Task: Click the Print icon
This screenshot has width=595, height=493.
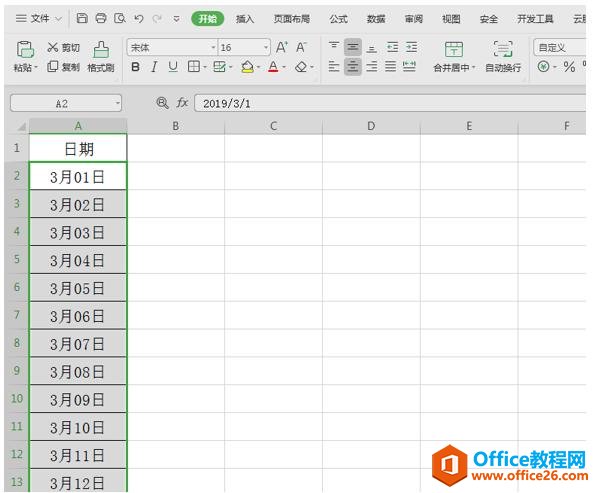Action: tap(101, 18)
